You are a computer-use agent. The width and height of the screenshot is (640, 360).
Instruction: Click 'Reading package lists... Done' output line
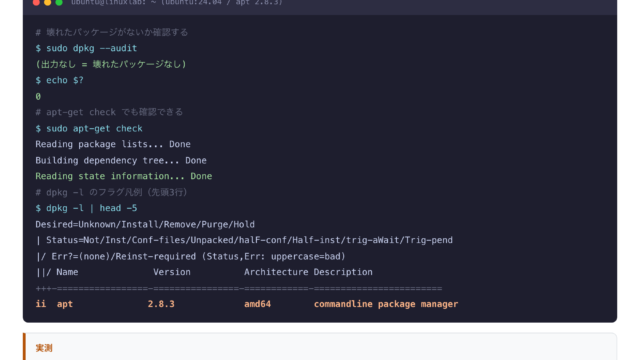point(113,144)
